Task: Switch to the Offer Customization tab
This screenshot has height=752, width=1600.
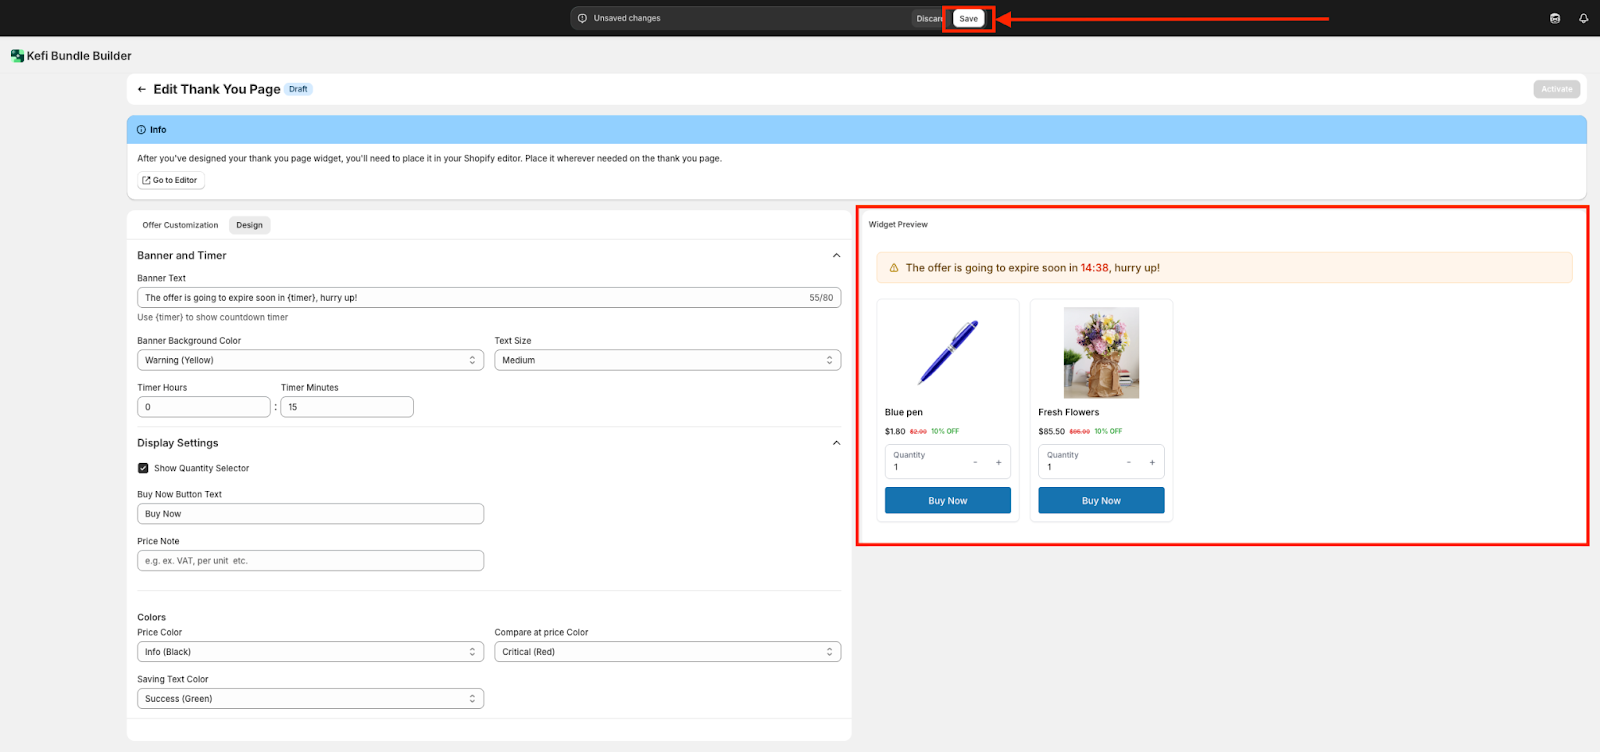Action: pyautogui.click(x=180, y=225)
